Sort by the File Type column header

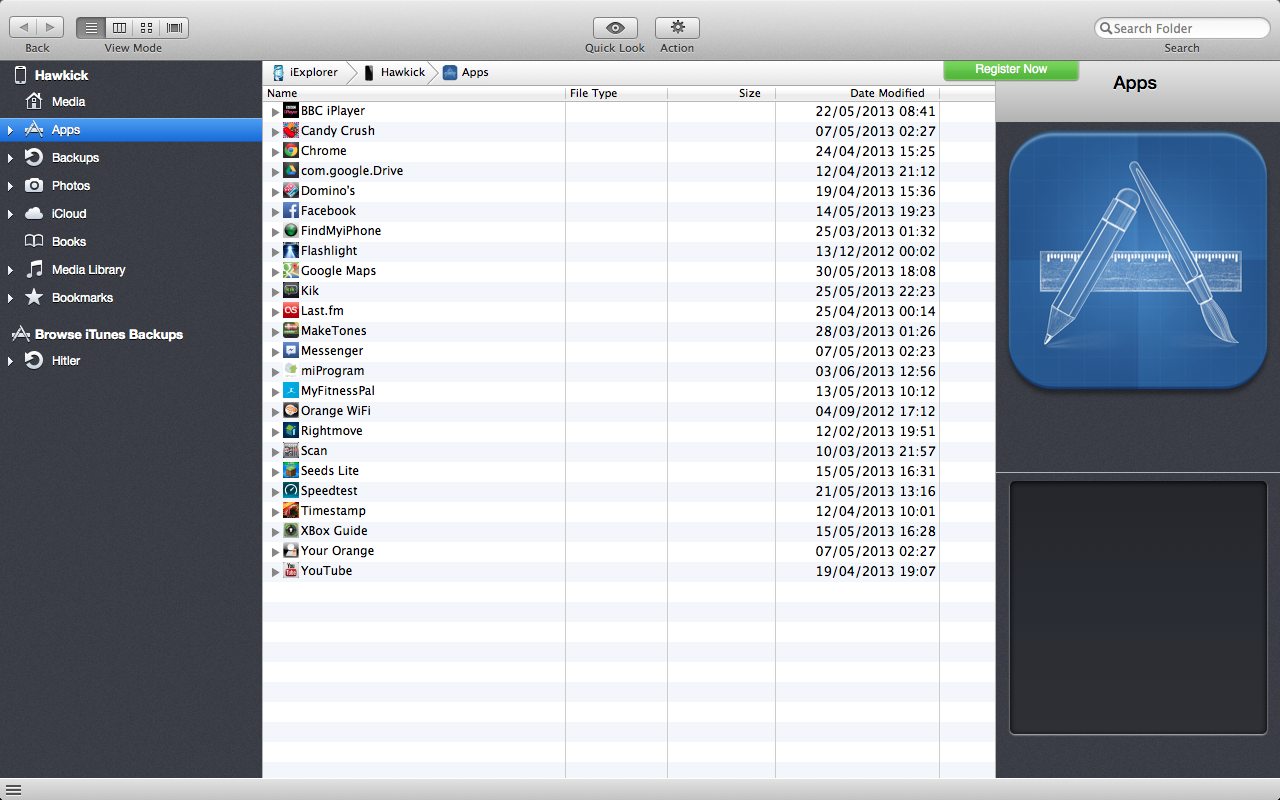(x=617, y=93)
